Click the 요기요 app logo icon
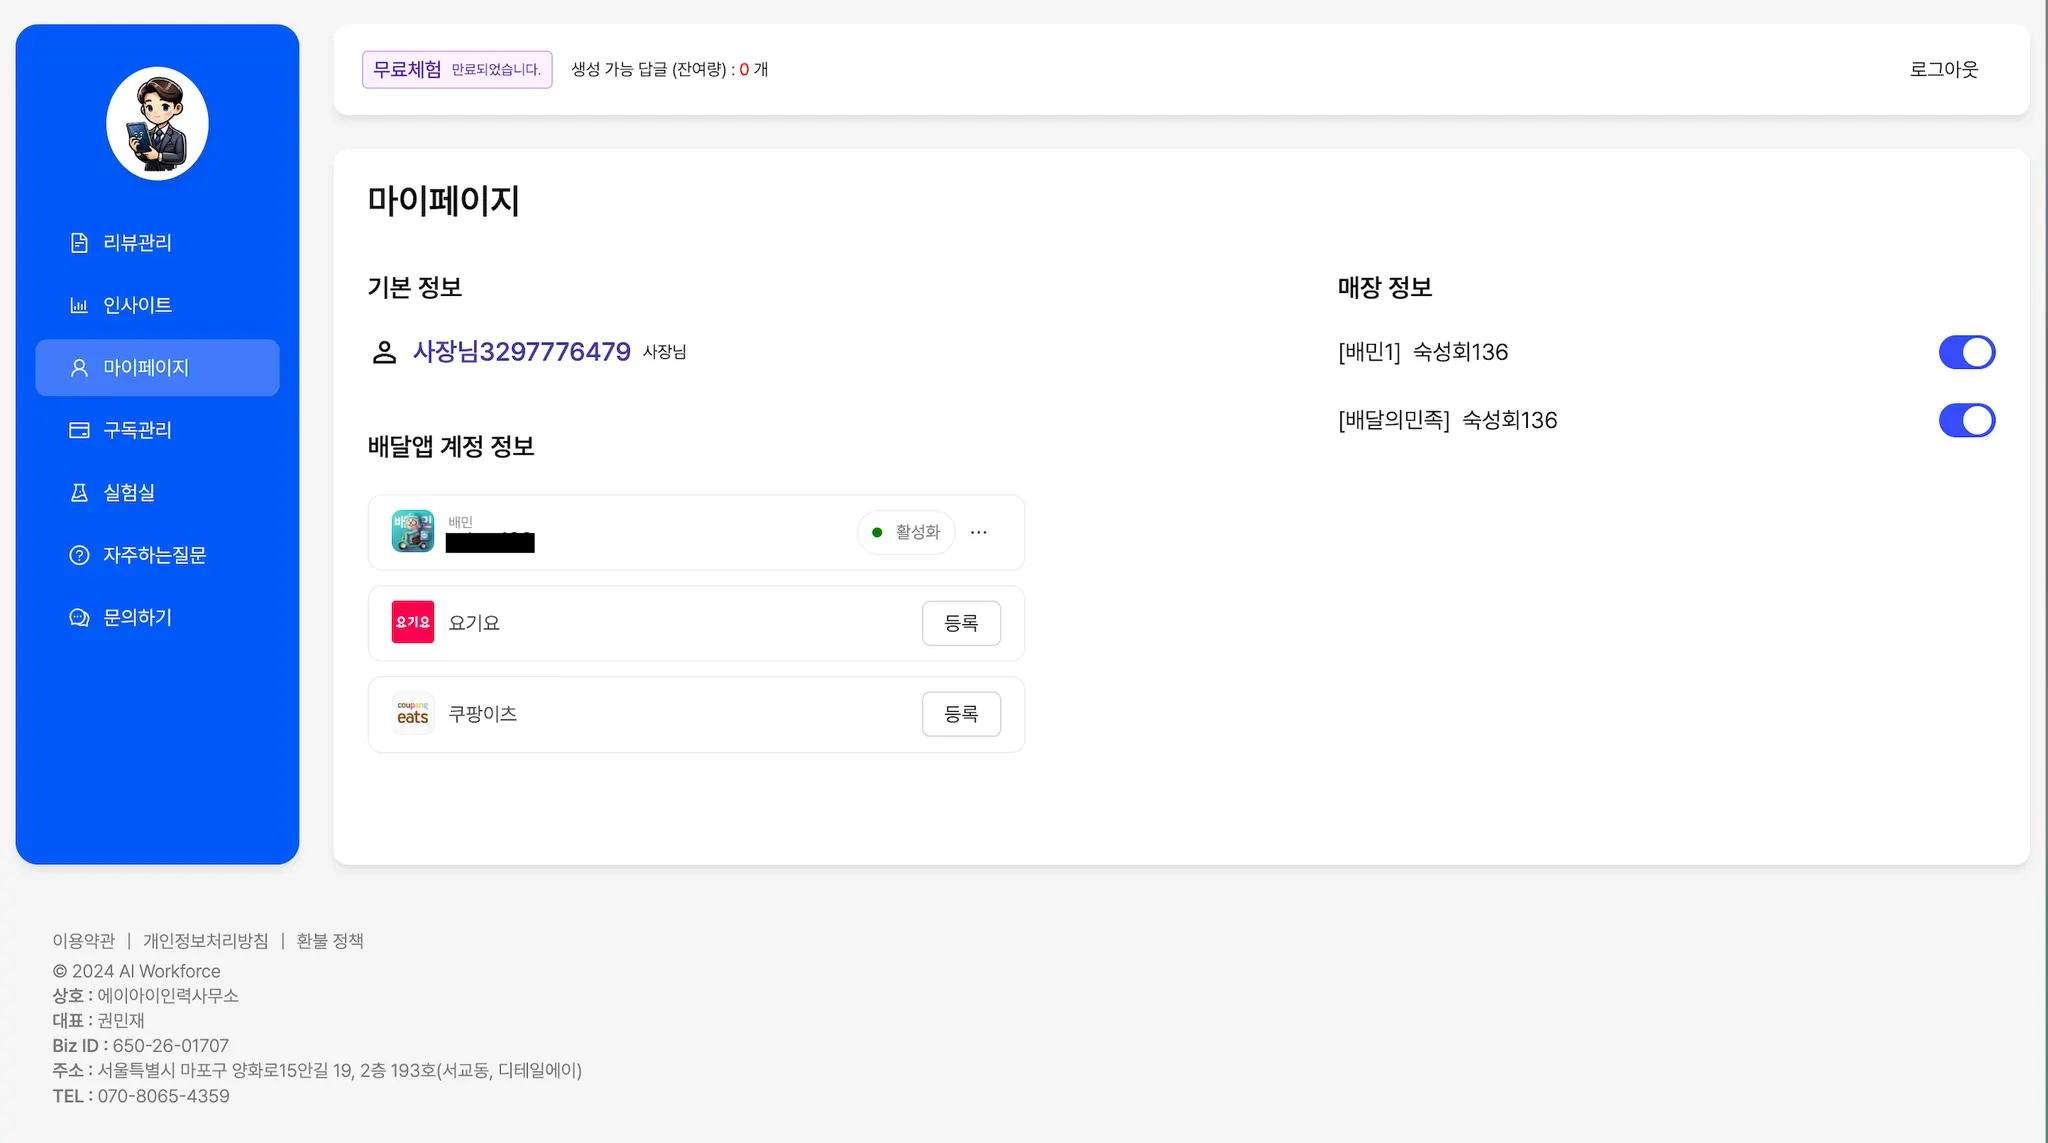The height and width of the screenshot is (1143, 2048). [x=412, y=622]
